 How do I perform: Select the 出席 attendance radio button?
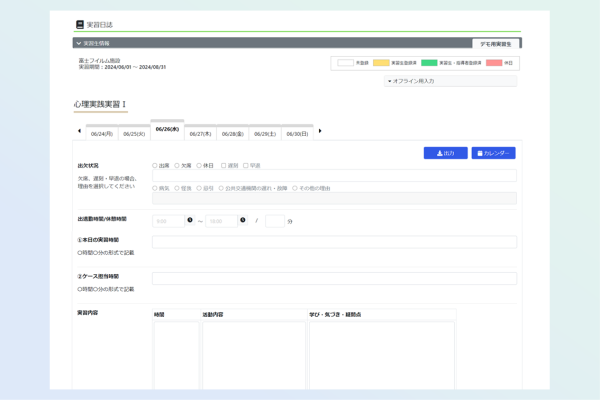155,166
